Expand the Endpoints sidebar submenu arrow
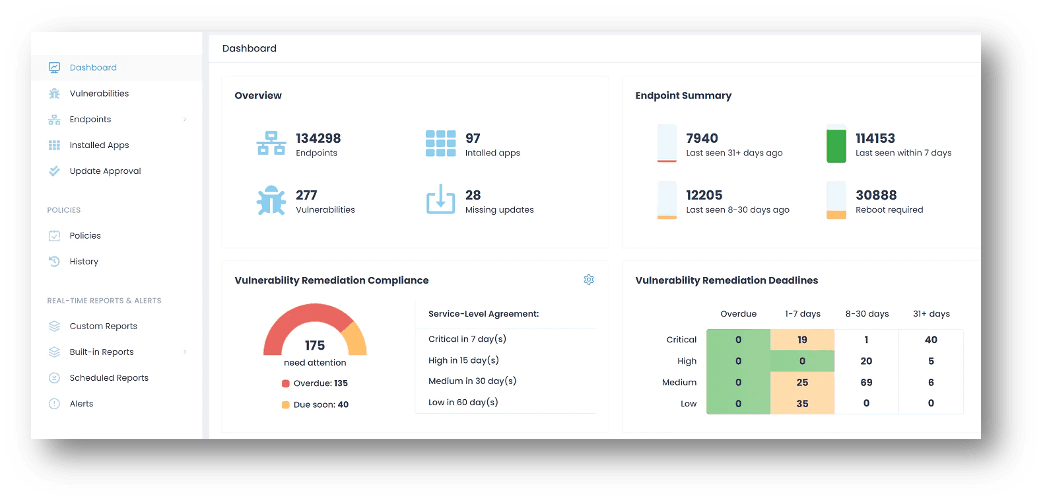Viewport: 1044px width, 502px height. click(x=185, y=120)
